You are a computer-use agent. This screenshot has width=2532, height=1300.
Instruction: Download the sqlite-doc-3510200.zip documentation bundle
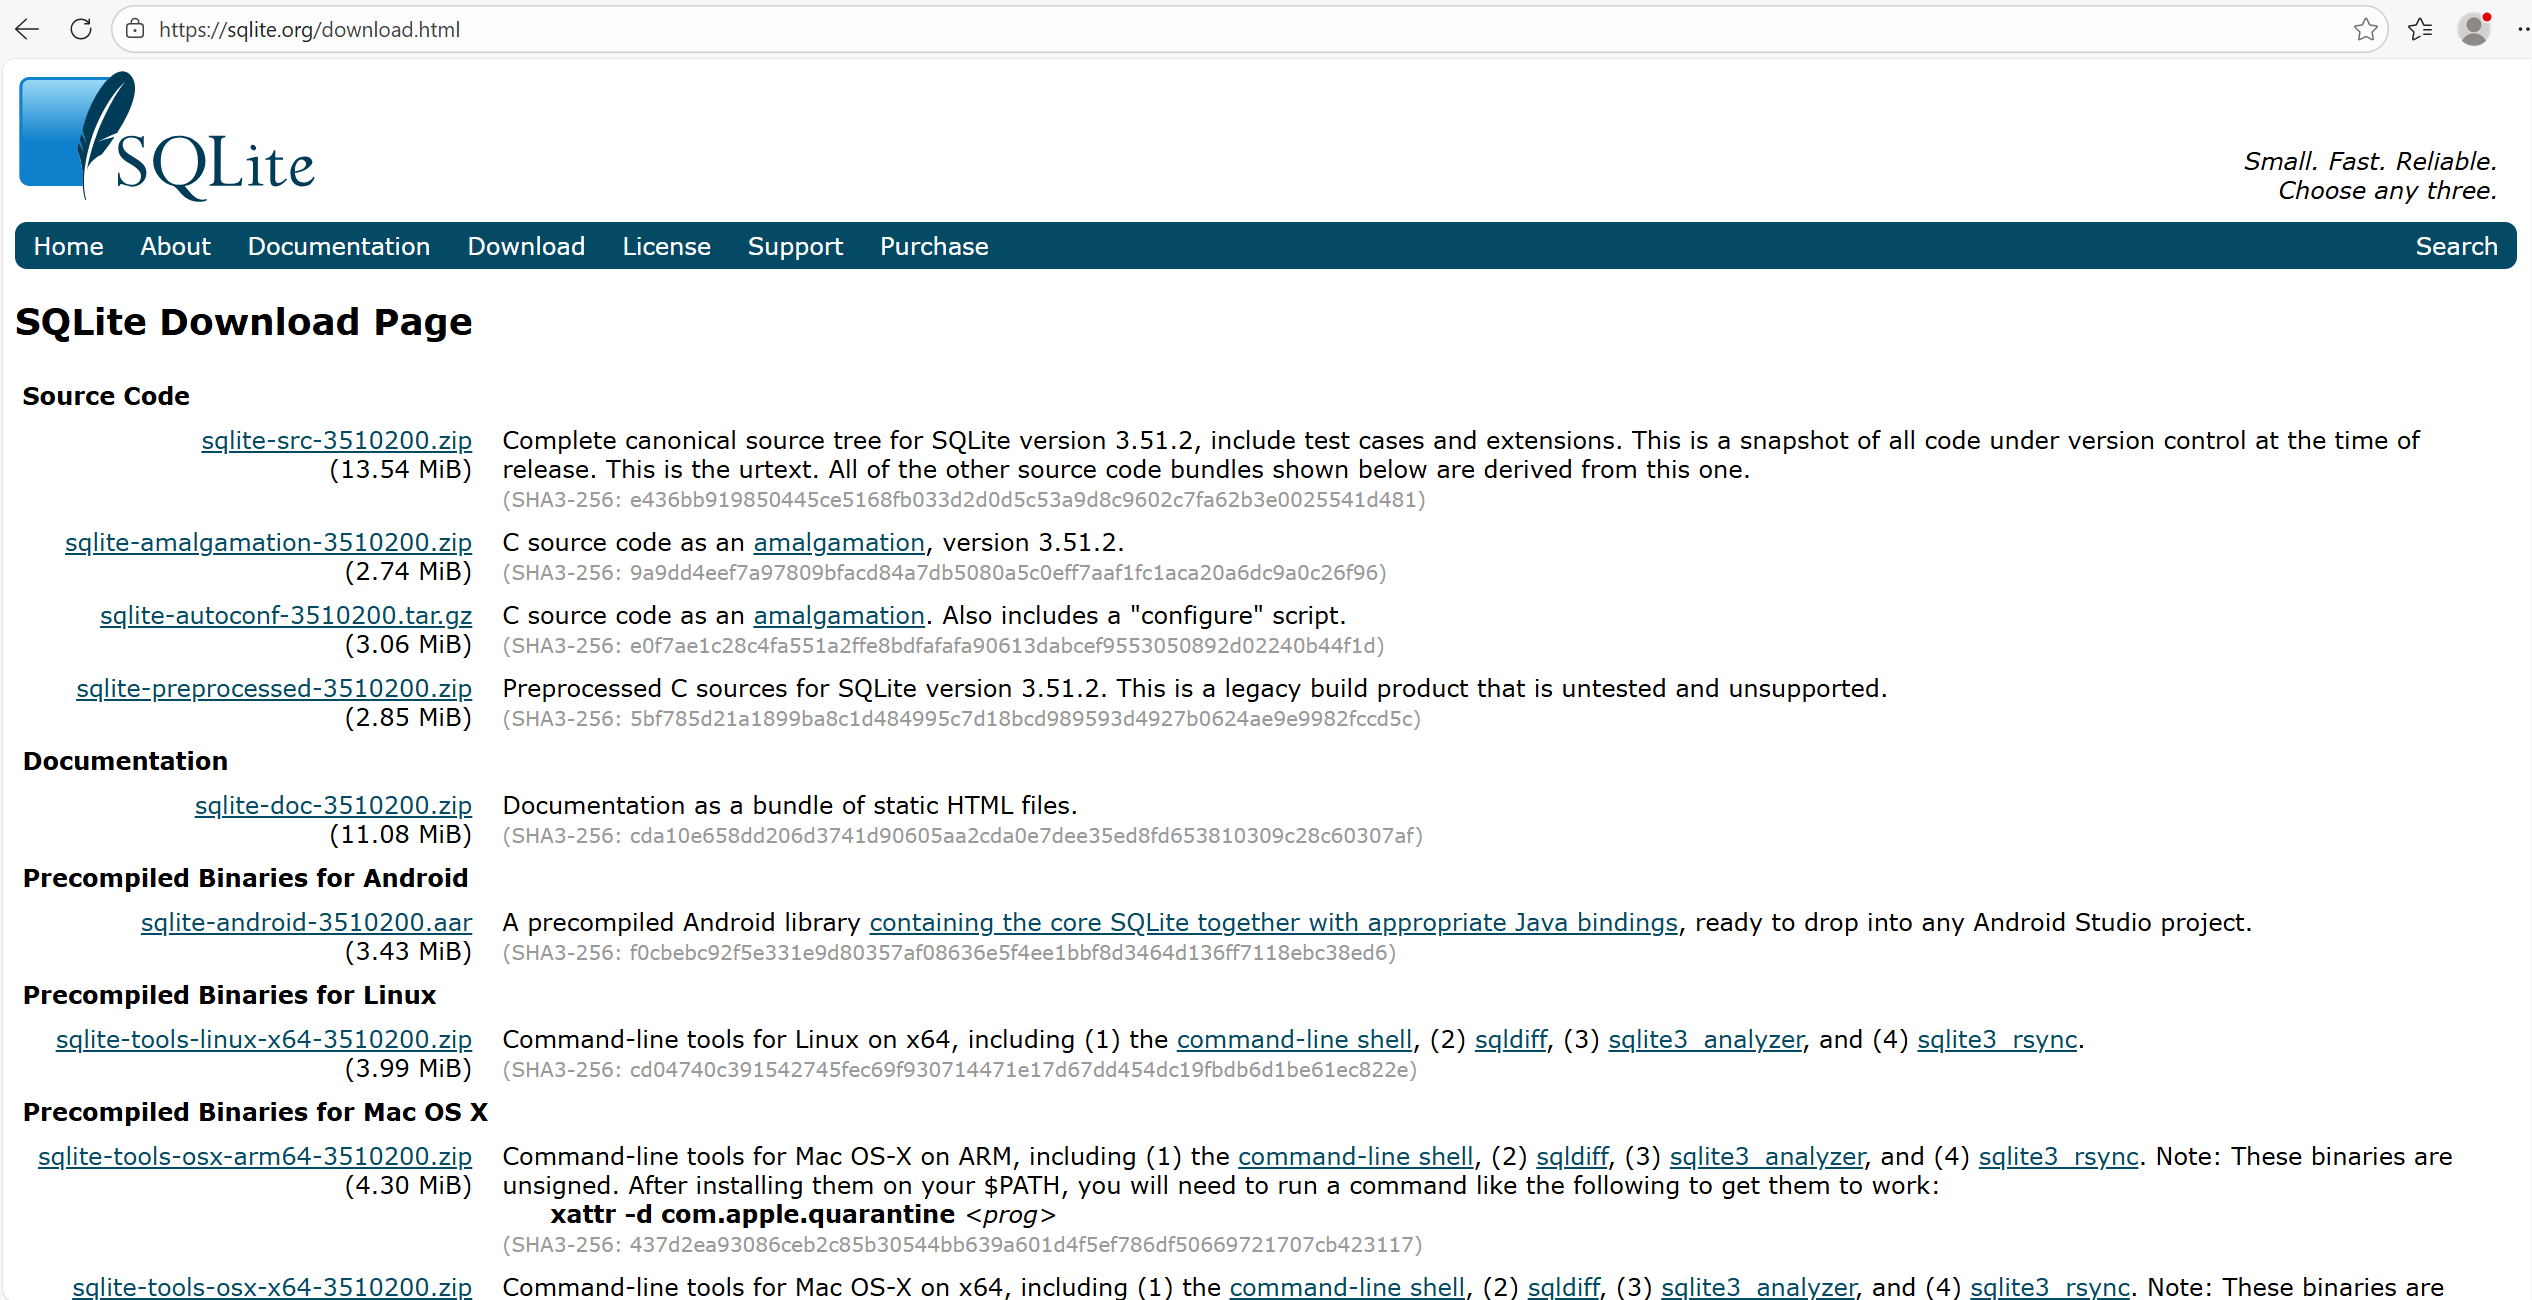coord(332,805)
